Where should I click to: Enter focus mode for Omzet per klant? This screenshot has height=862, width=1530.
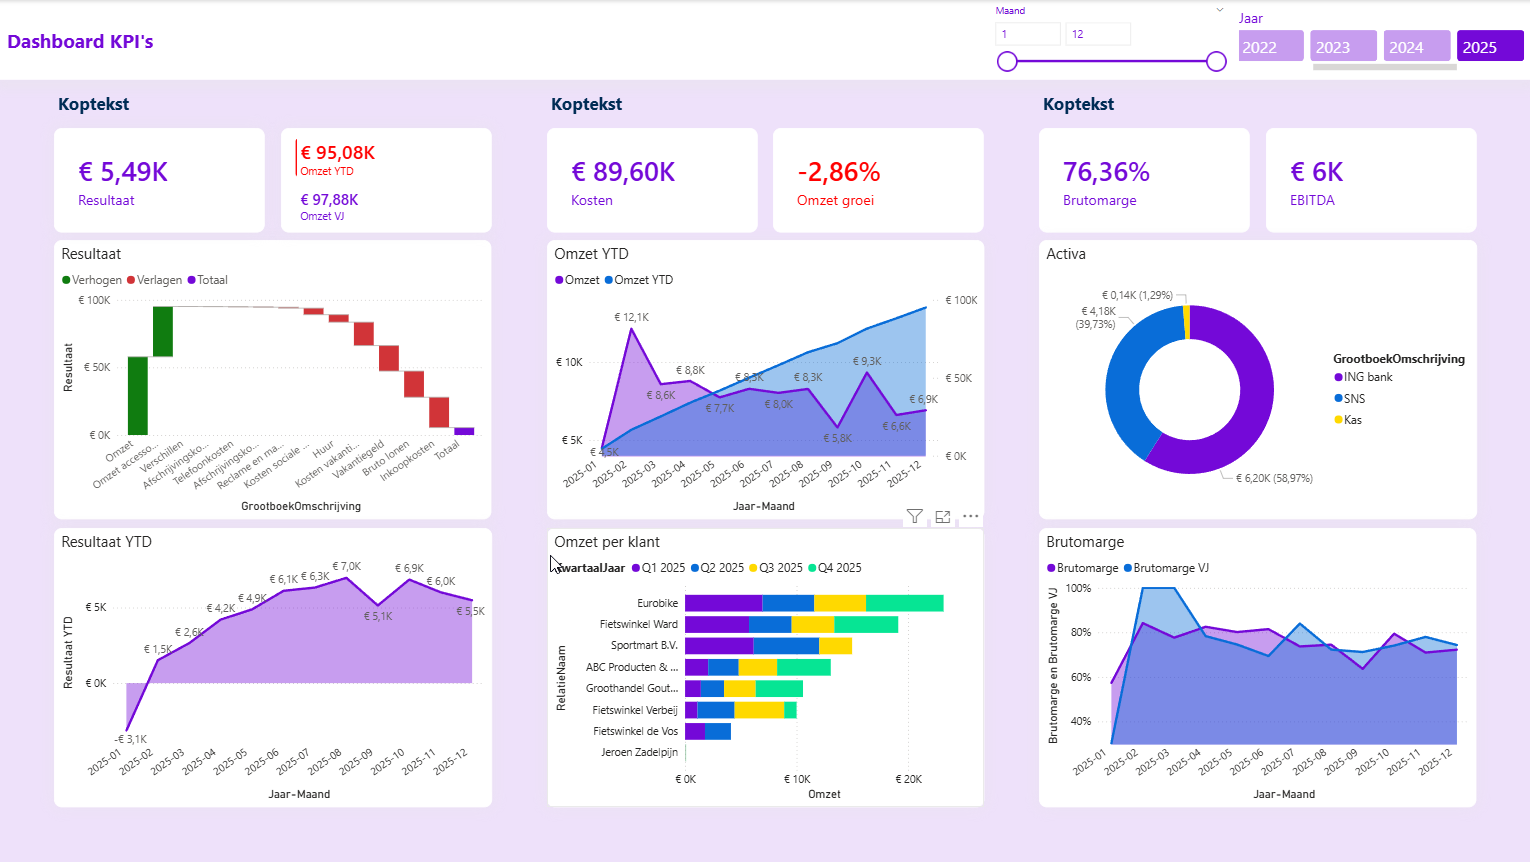tap(942, 516)
